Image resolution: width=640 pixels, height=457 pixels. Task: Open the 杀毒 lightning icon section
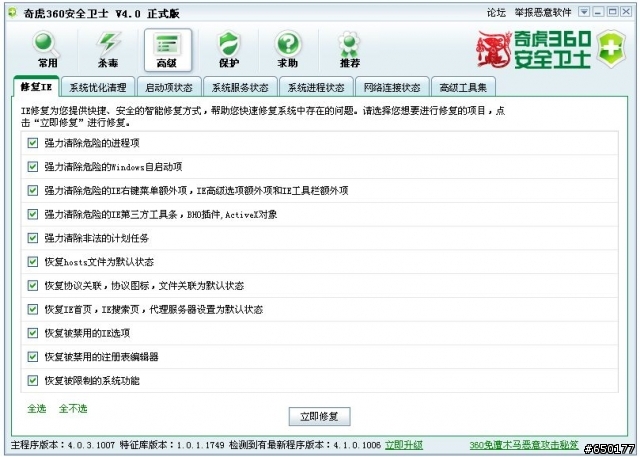pyautogui.click(x=108, y=50)
